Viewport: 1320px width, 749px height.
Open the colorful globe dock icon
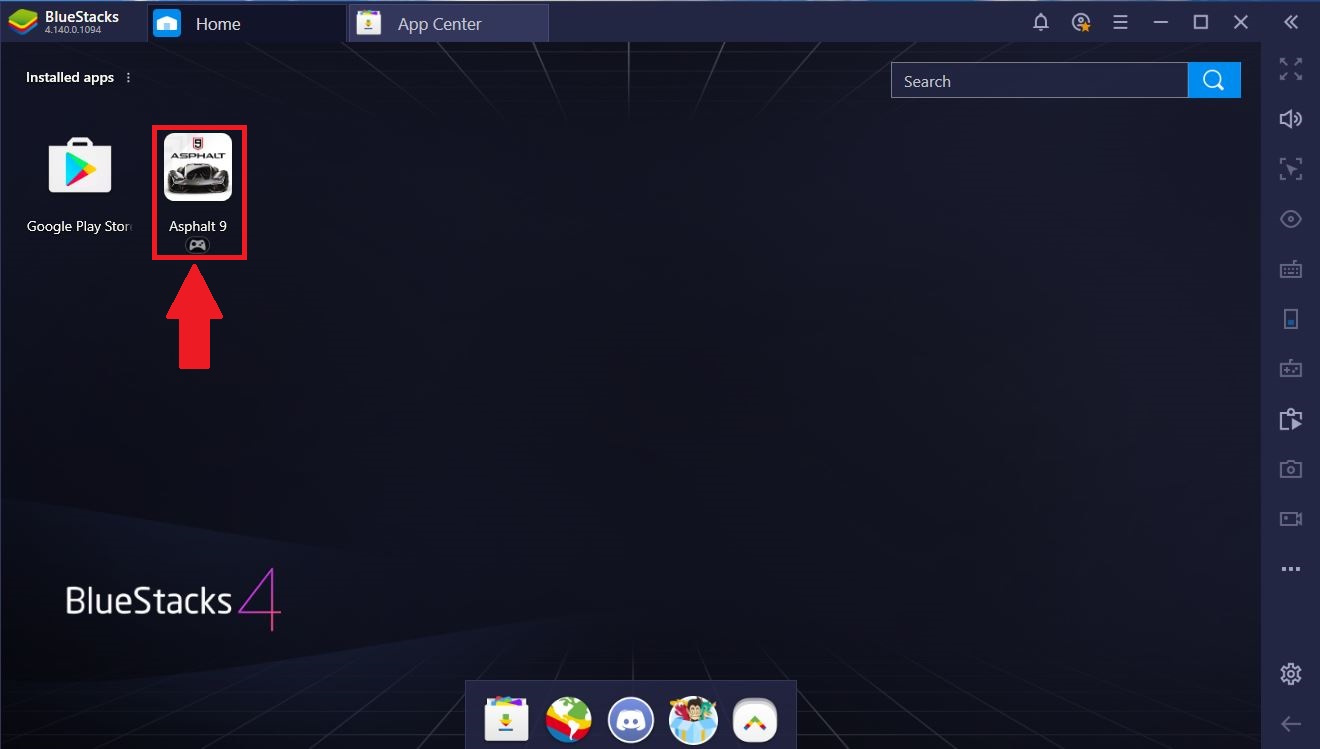click(568, 719)
